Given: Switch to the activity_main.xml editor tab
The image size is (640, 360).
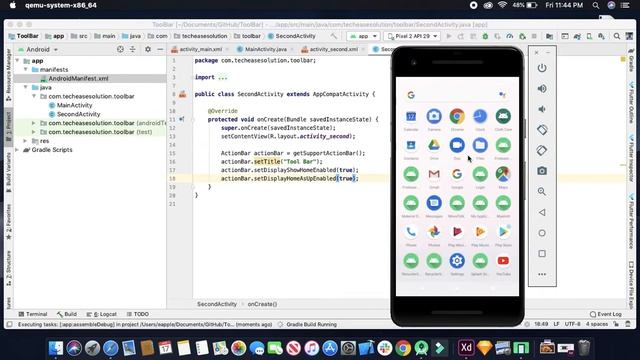Looking at the screenshot, I should coord(200,49).
